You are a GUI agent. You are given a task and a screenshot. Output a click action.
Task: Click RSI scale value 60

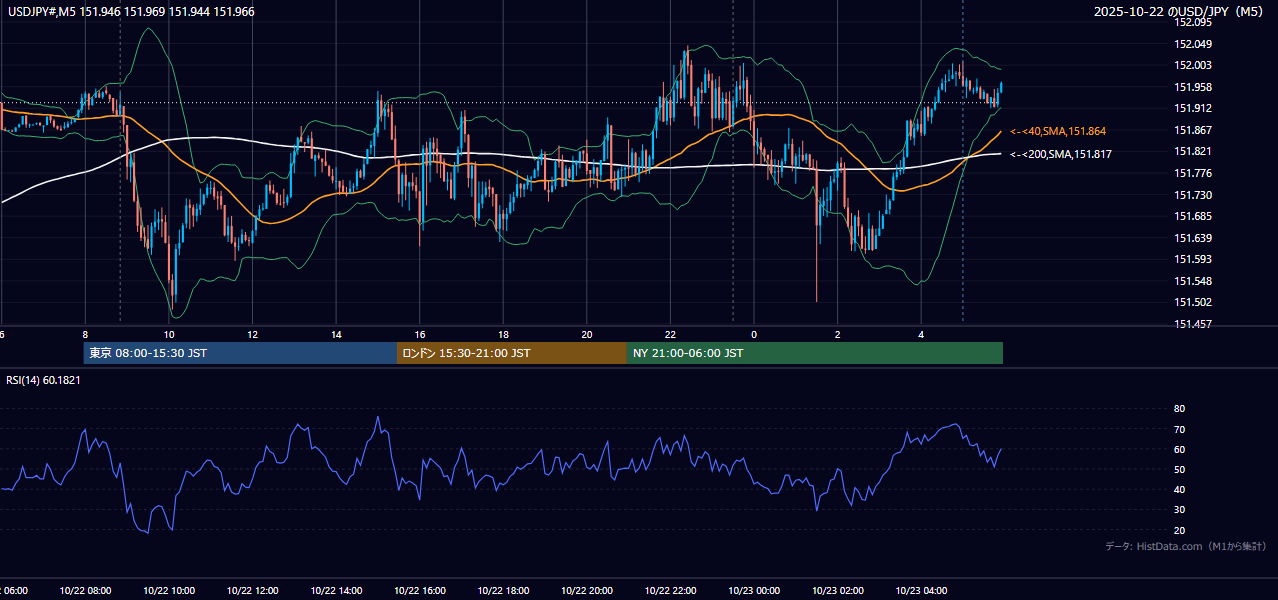[1179, 449]
